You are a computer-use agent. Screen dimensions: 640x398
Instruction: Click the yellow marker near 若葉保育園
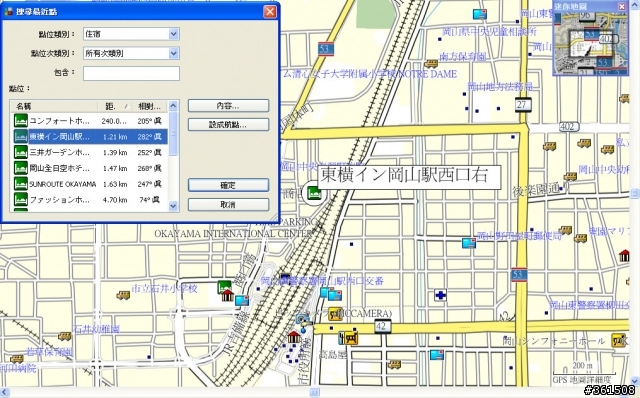16,359
